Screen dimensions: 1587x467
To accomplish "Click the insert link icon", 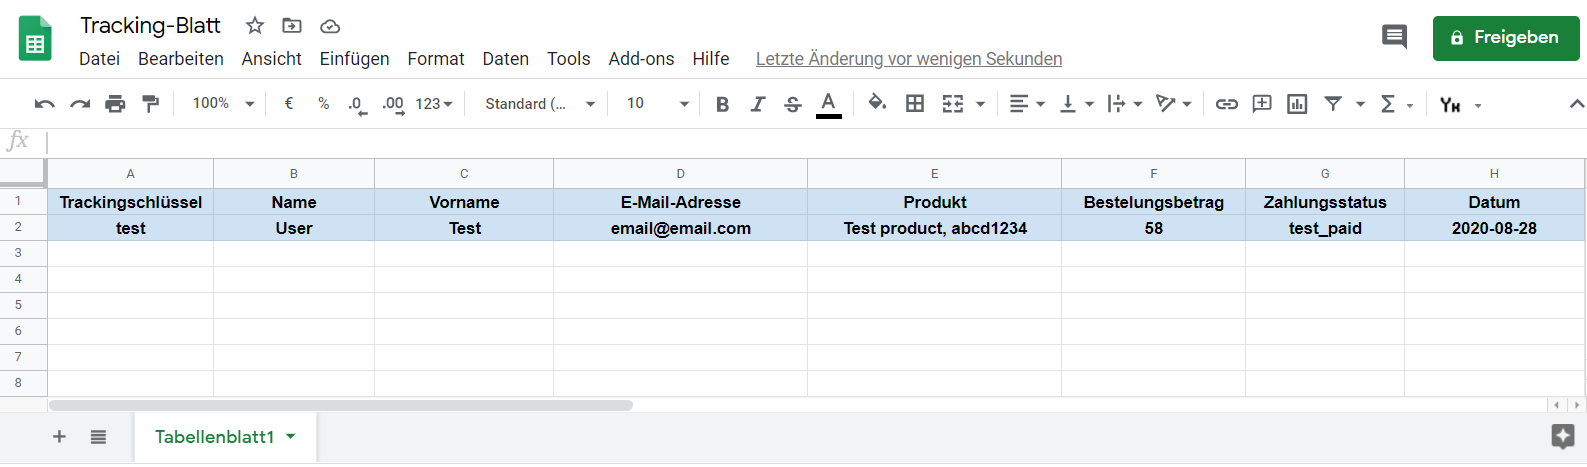I will click(1226, 104).
